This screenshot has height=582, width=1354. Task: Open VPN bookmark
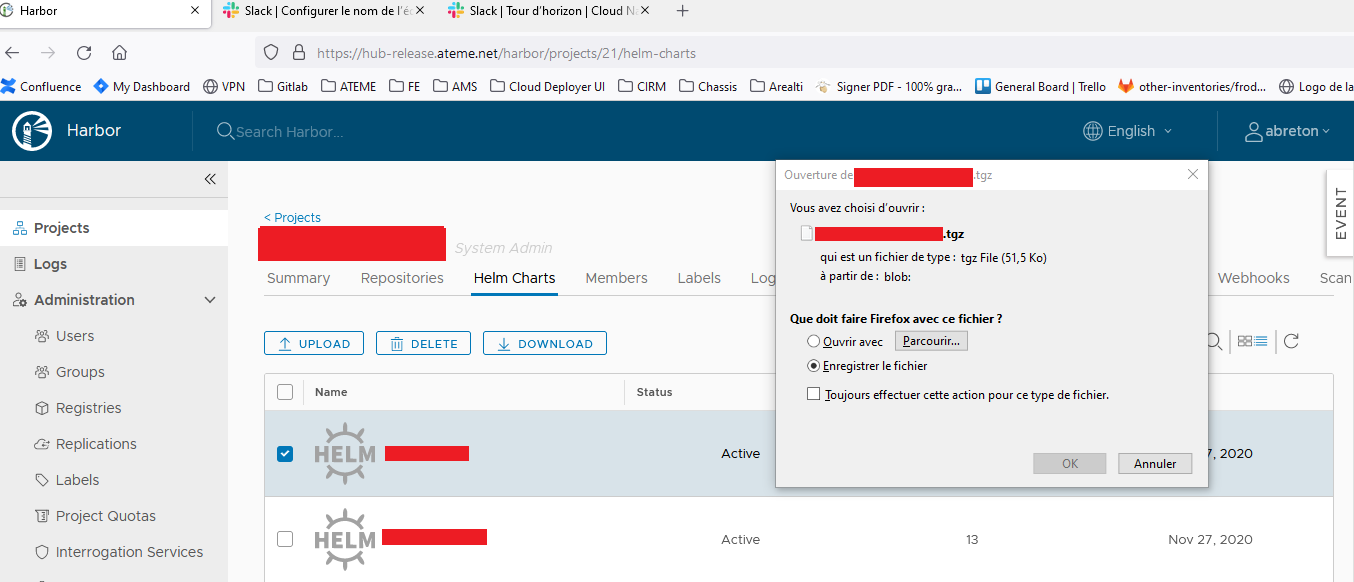point(224,87)
